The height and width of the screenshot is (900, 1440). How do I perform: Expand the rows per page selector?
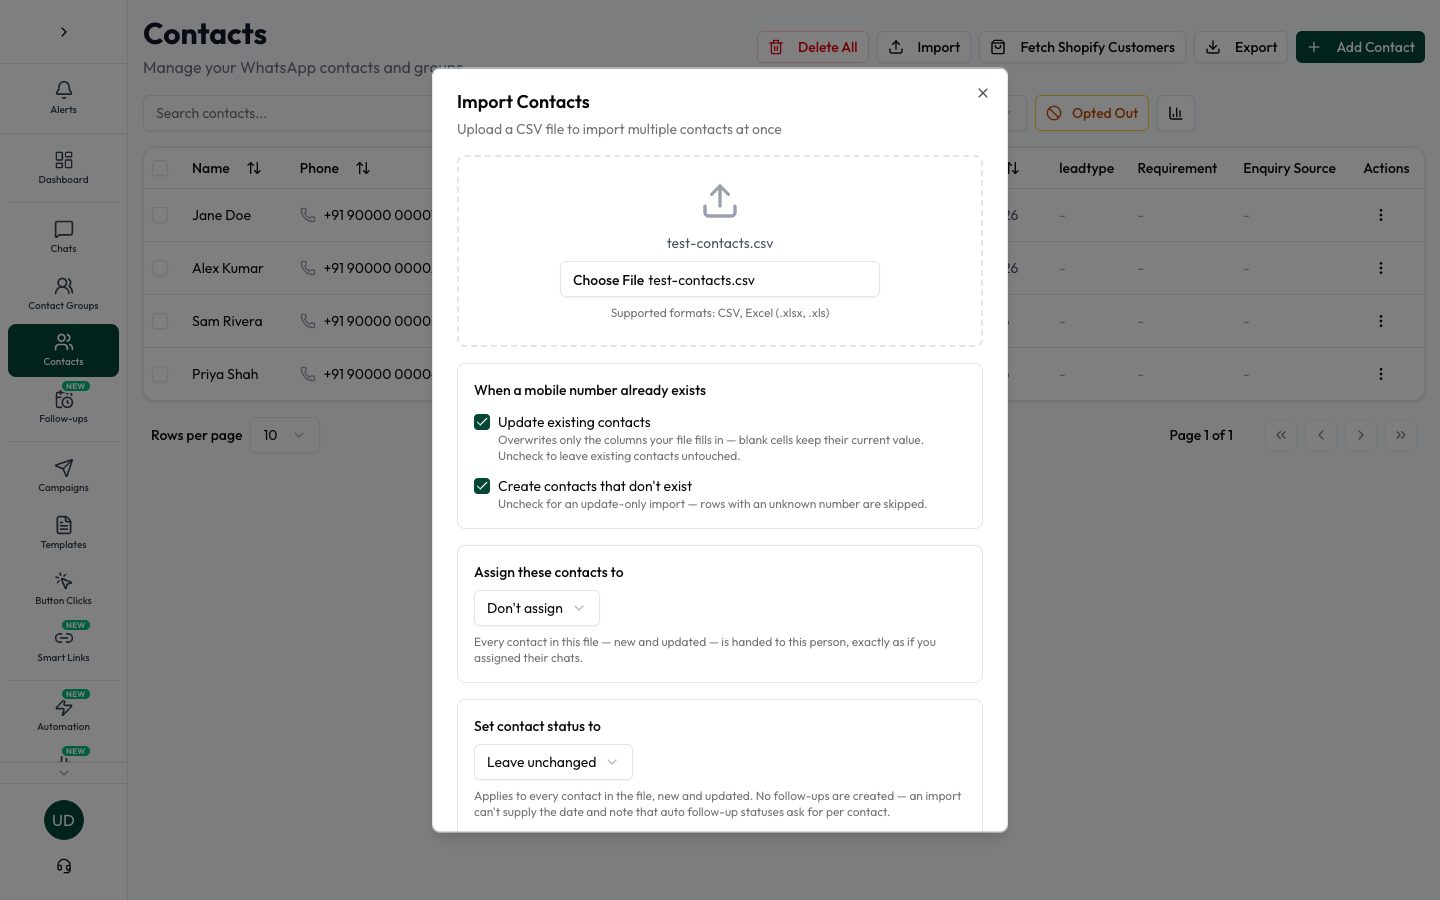tap(285, 435)
